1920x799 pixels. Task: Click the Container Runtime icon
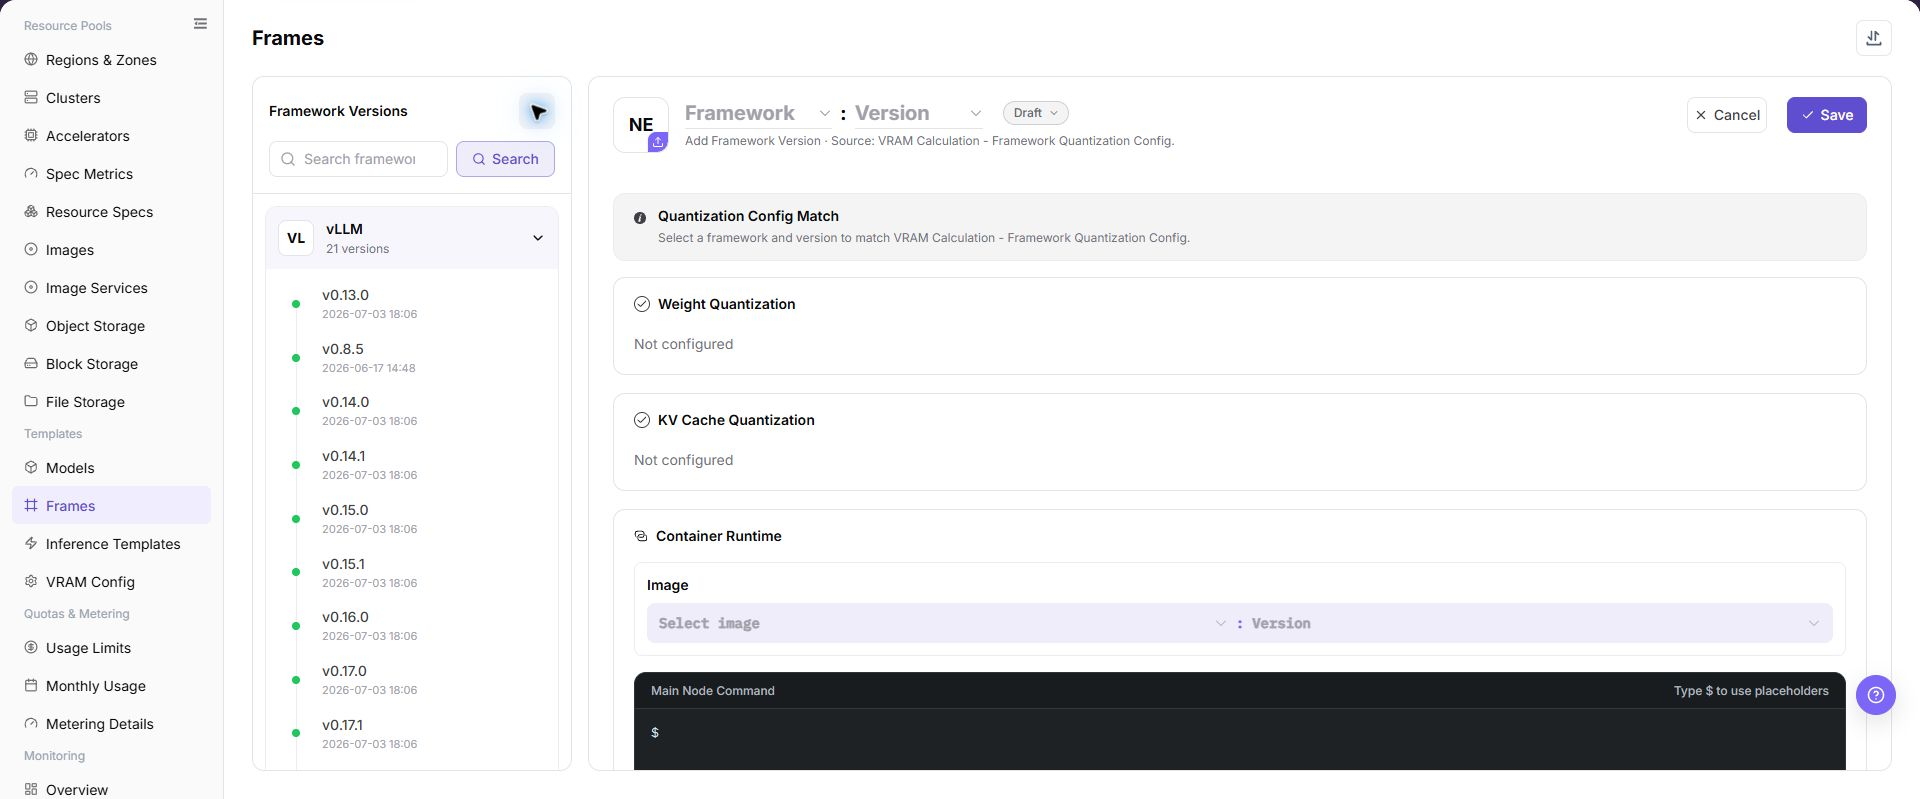641,536
